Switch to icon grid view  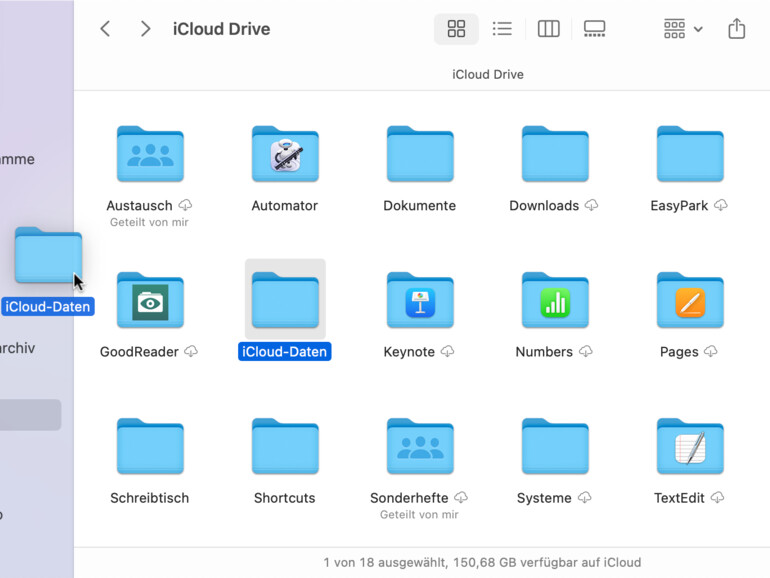456,29
